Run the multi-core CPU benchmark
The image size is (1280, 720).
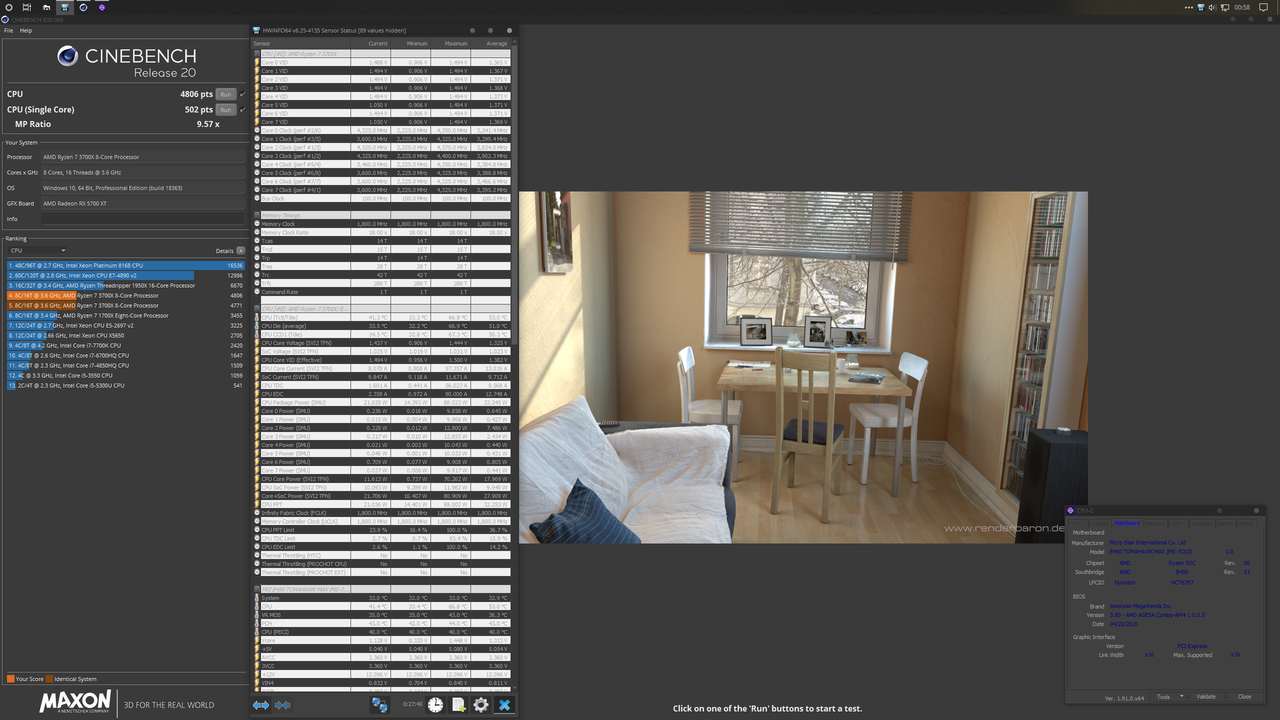coord(226,94)
